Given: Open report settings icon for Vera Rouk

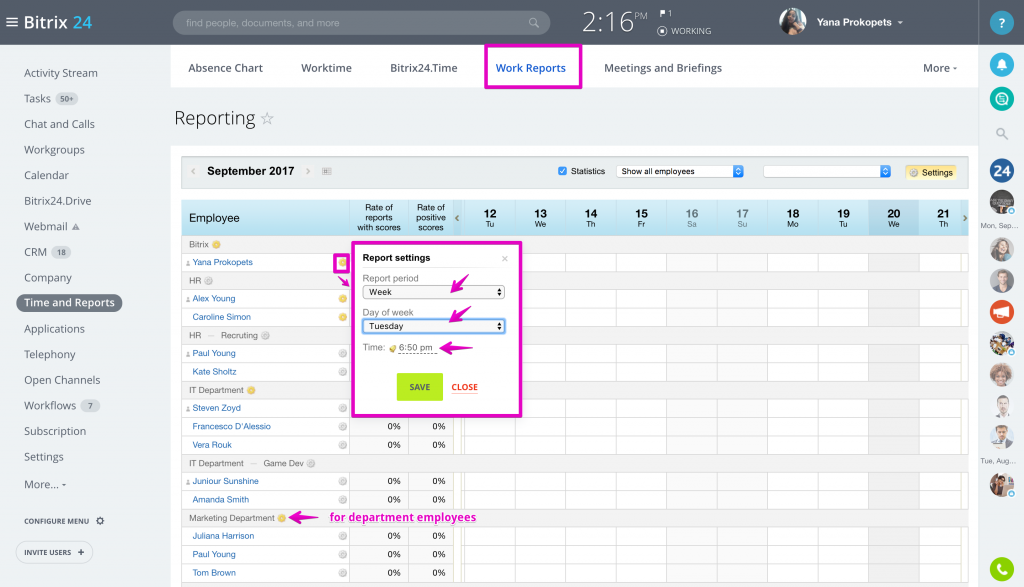Looking at the screenshot, I should pos(342,445).
